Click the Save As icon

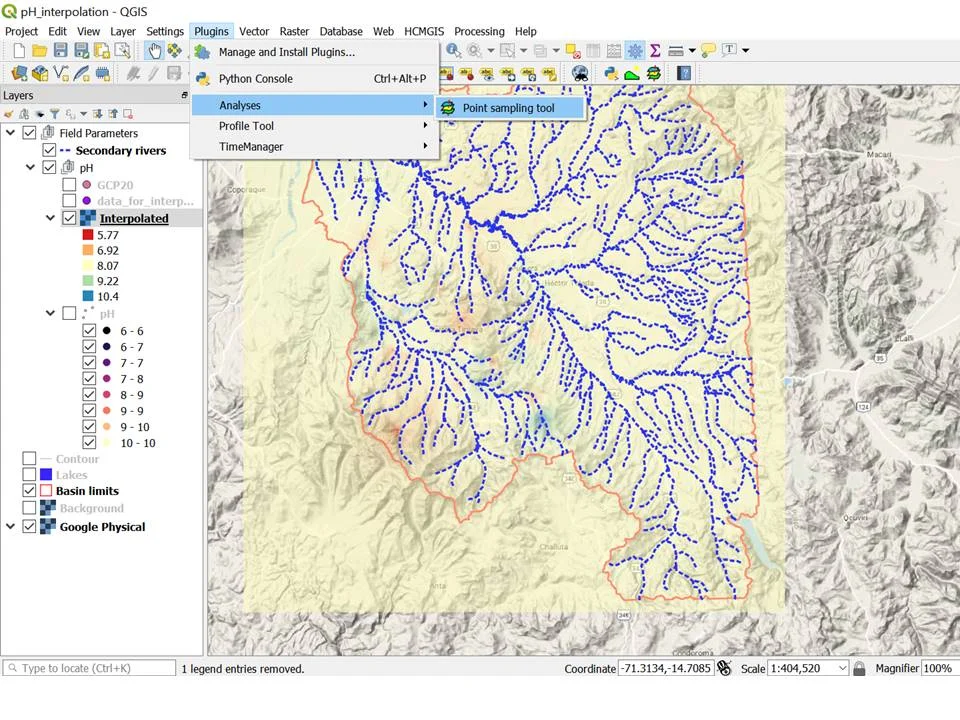(81, 51)
